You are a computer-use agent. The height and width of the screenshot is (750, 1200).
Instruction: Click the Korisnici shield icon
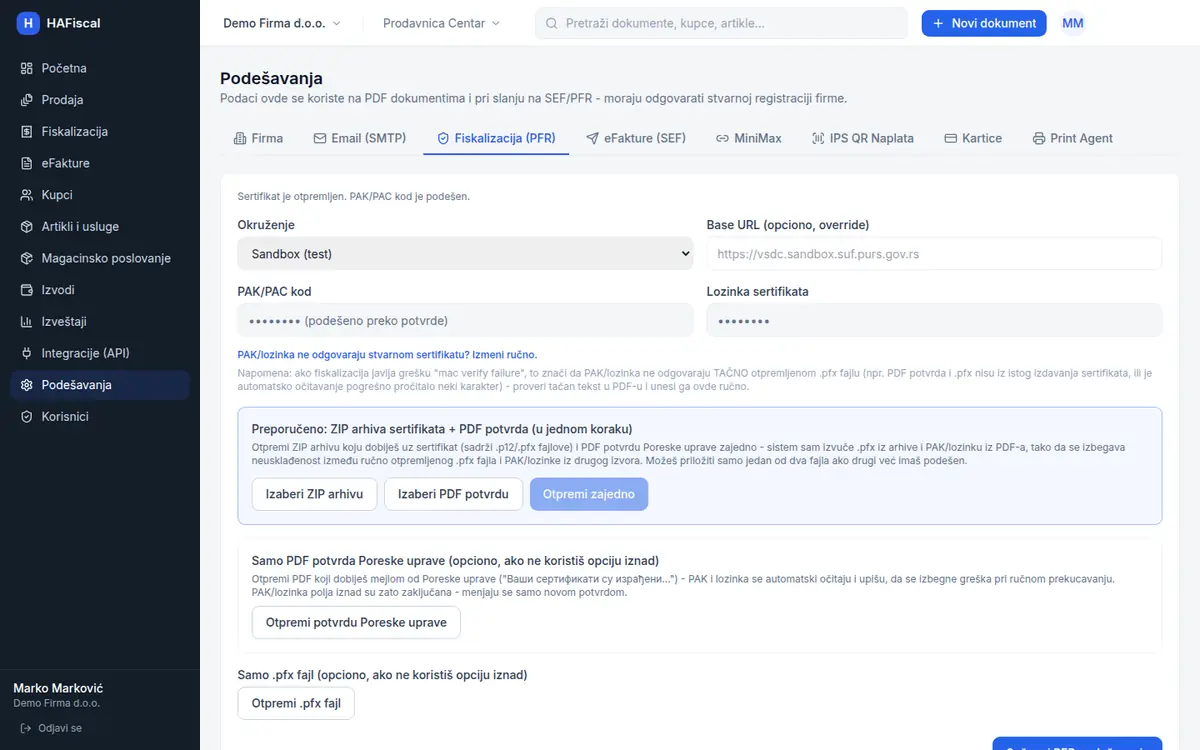pyautogui.click(x=27, y=416)
